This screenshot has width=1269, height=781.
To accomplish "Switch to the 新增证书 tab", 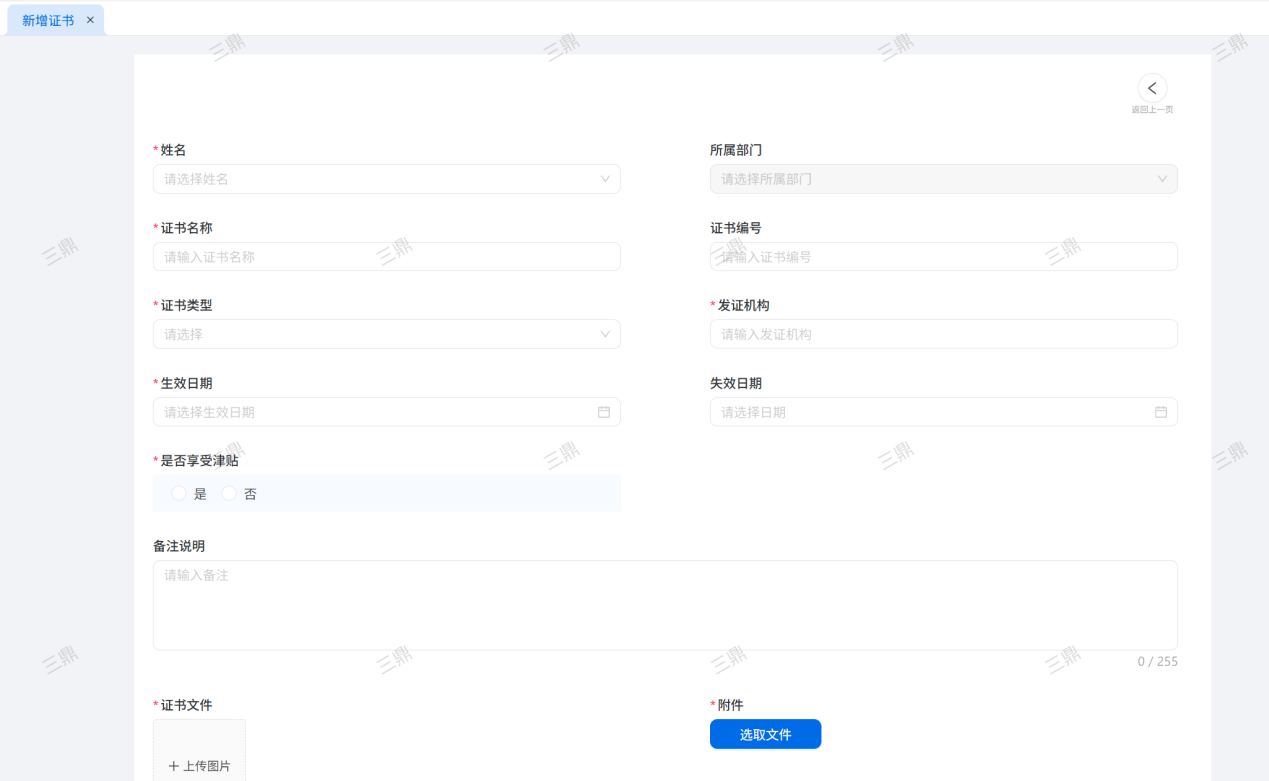I will [48, 20].
